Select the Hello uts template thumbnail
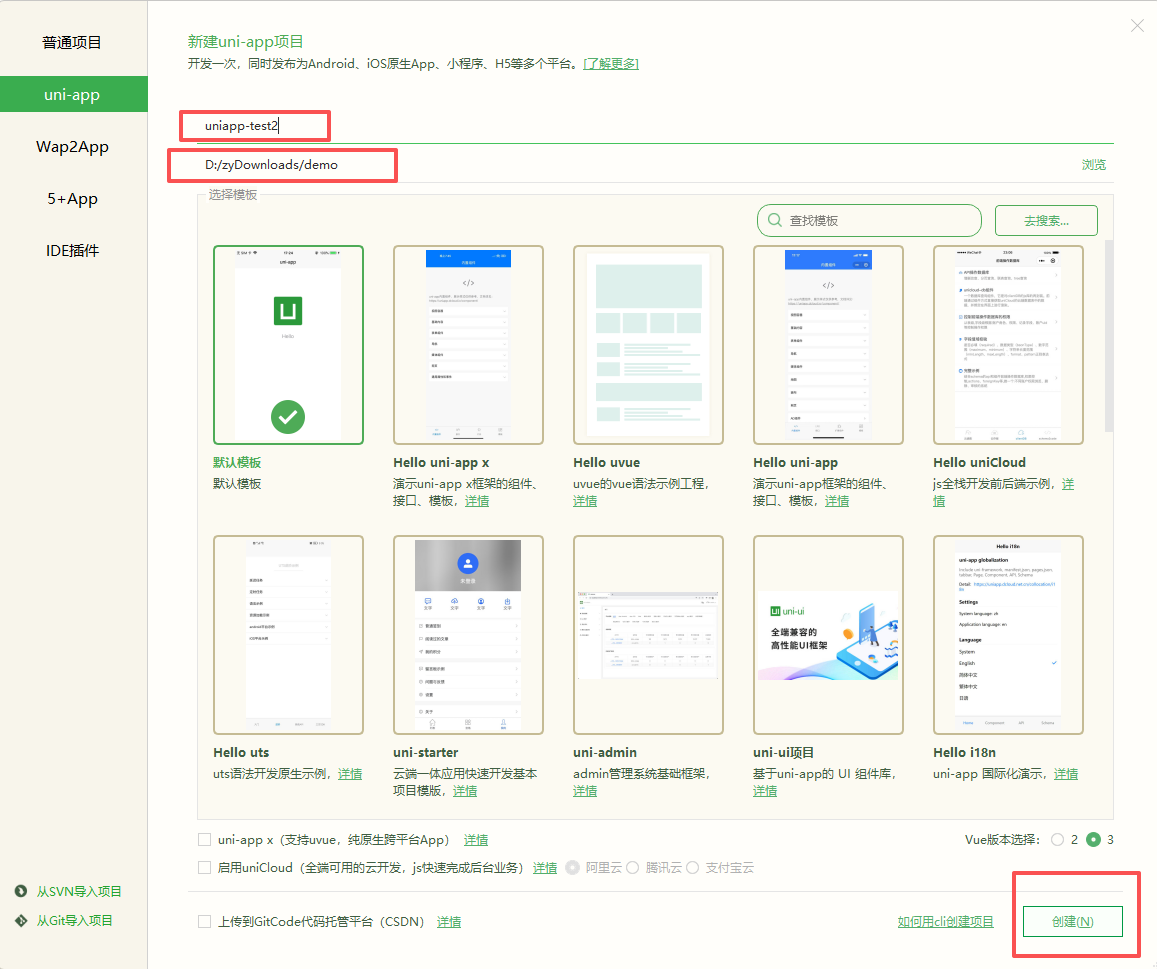The height and width of the screenshot is (969, 1157). (x=288, y=635)
